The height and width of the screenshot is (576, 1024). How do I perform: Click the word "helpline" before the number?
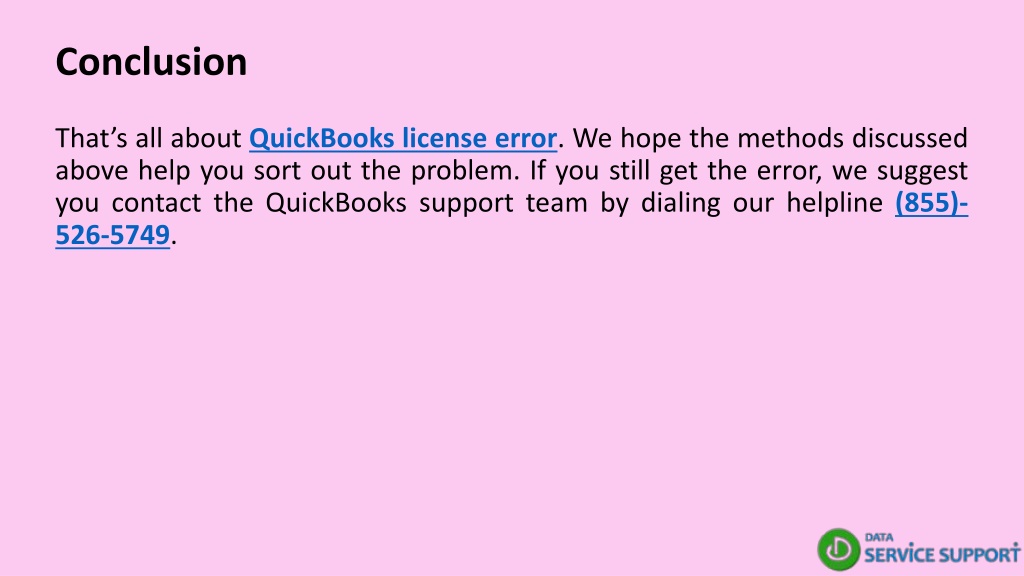(x=835, y=203)
